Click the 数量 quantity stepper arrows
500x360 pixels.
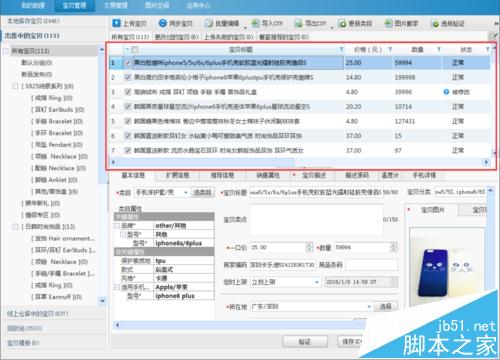394,247
